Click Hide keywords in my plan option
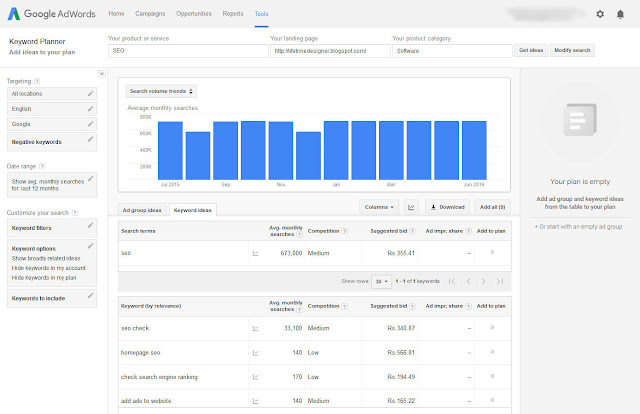 coord(44,278)
